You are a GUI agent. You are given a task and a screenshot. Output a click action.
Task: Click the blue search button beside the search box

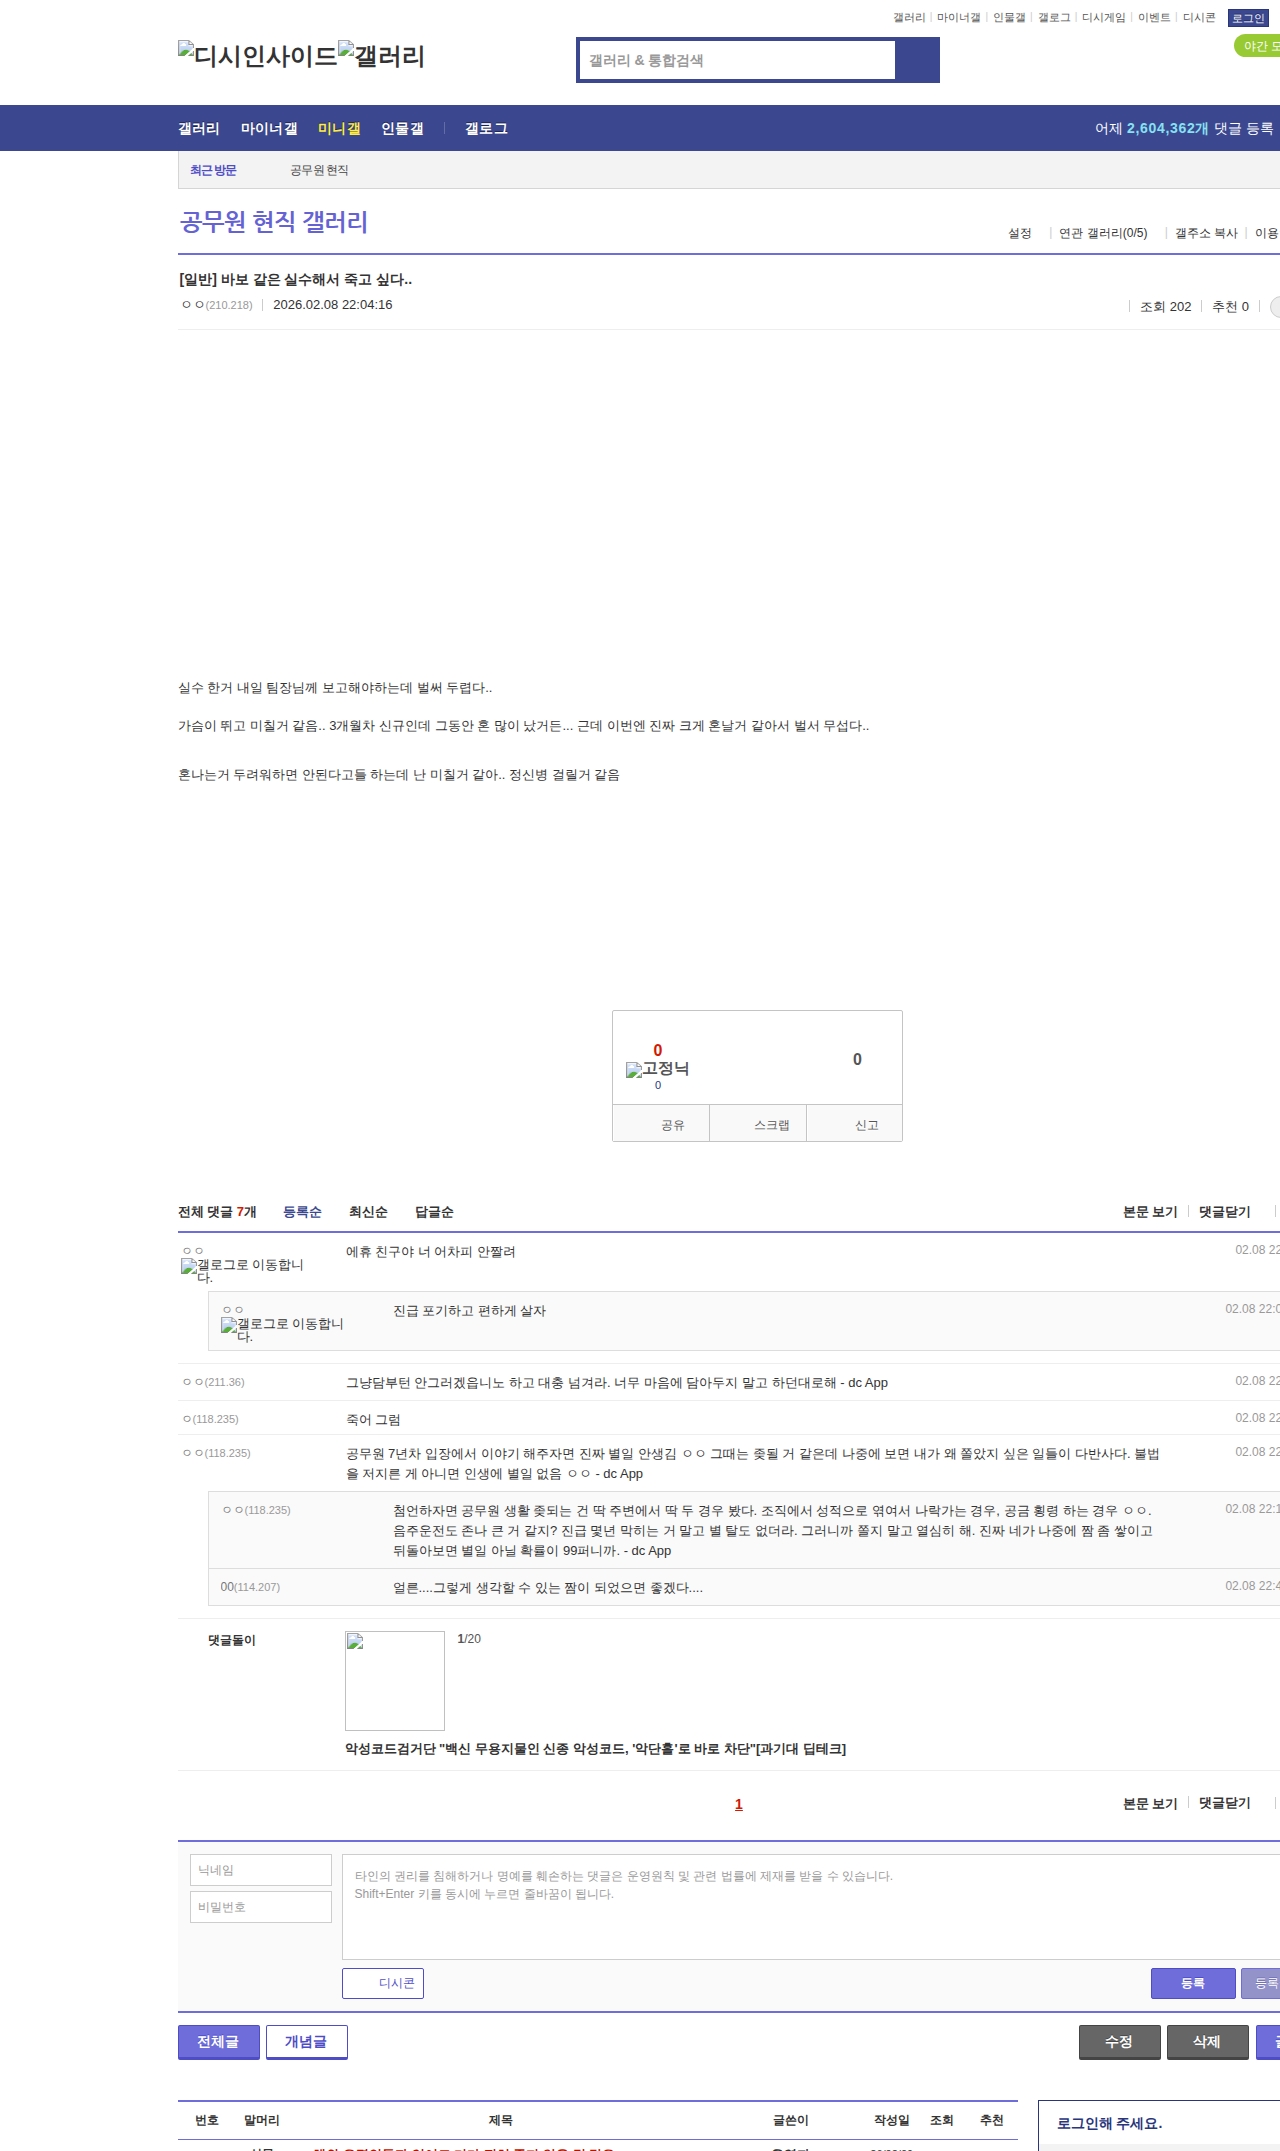click(x=917, y=60)
